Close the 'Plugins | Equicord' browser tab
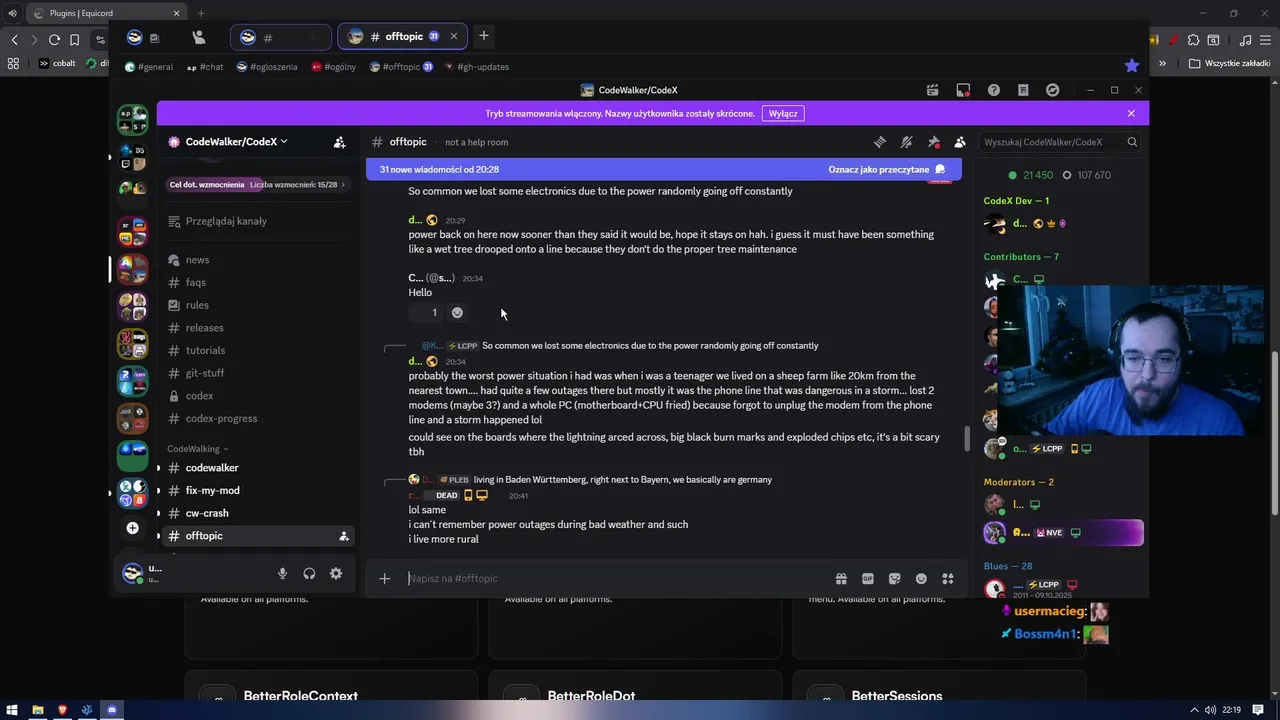The width and height of the screenshot is (1280, 720). click(176, 13)
